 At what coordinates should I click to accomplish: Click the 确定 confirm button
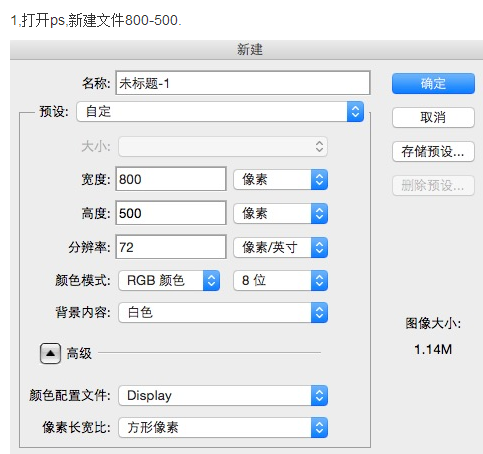[433, 84]
